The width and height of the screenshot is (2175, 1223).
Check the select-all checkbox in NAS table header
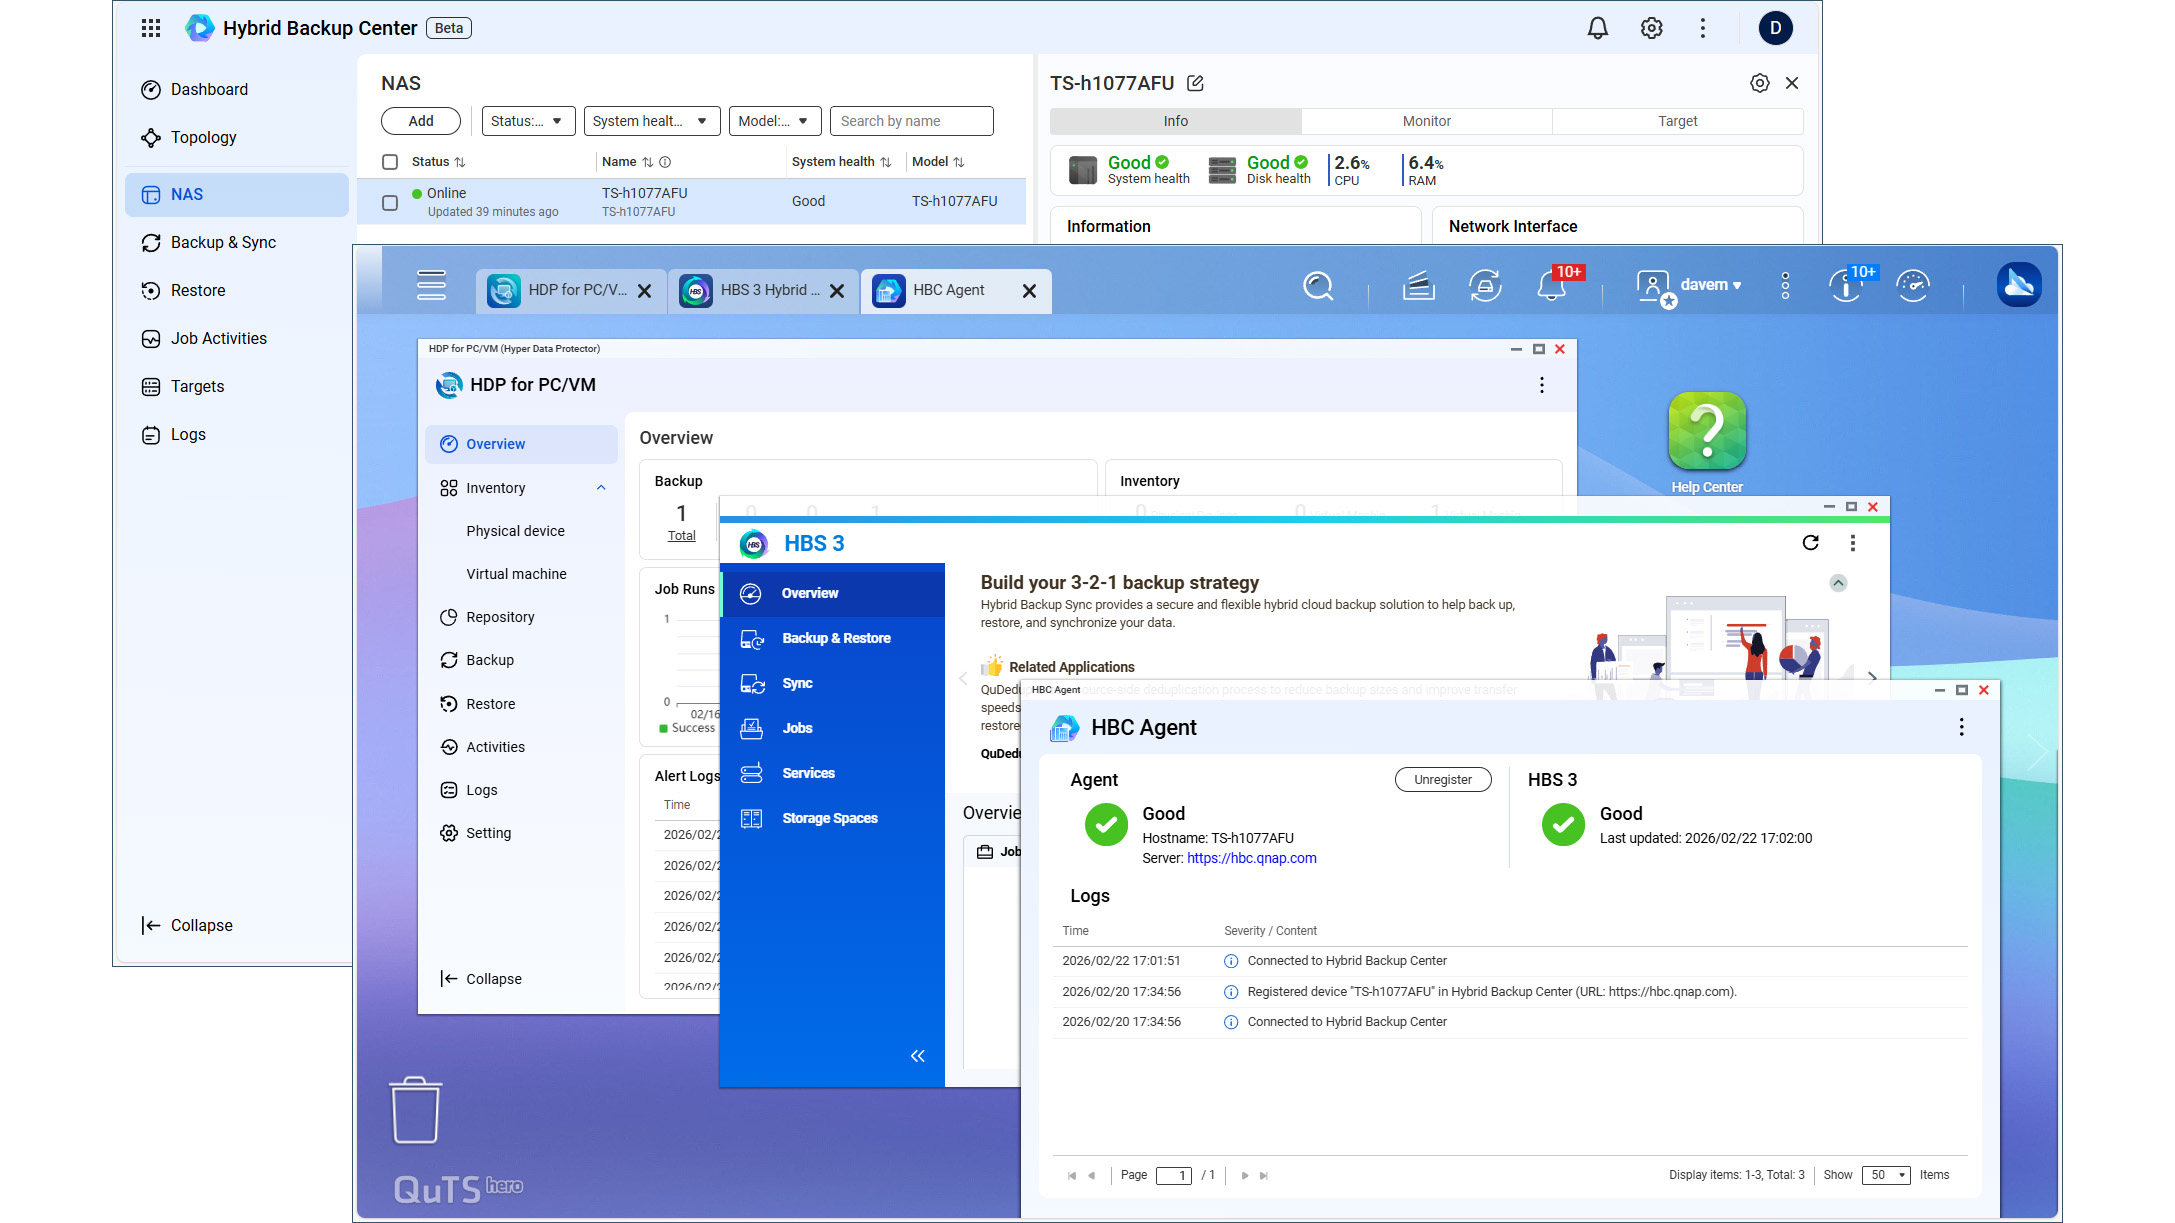click(x=390, y=162)
